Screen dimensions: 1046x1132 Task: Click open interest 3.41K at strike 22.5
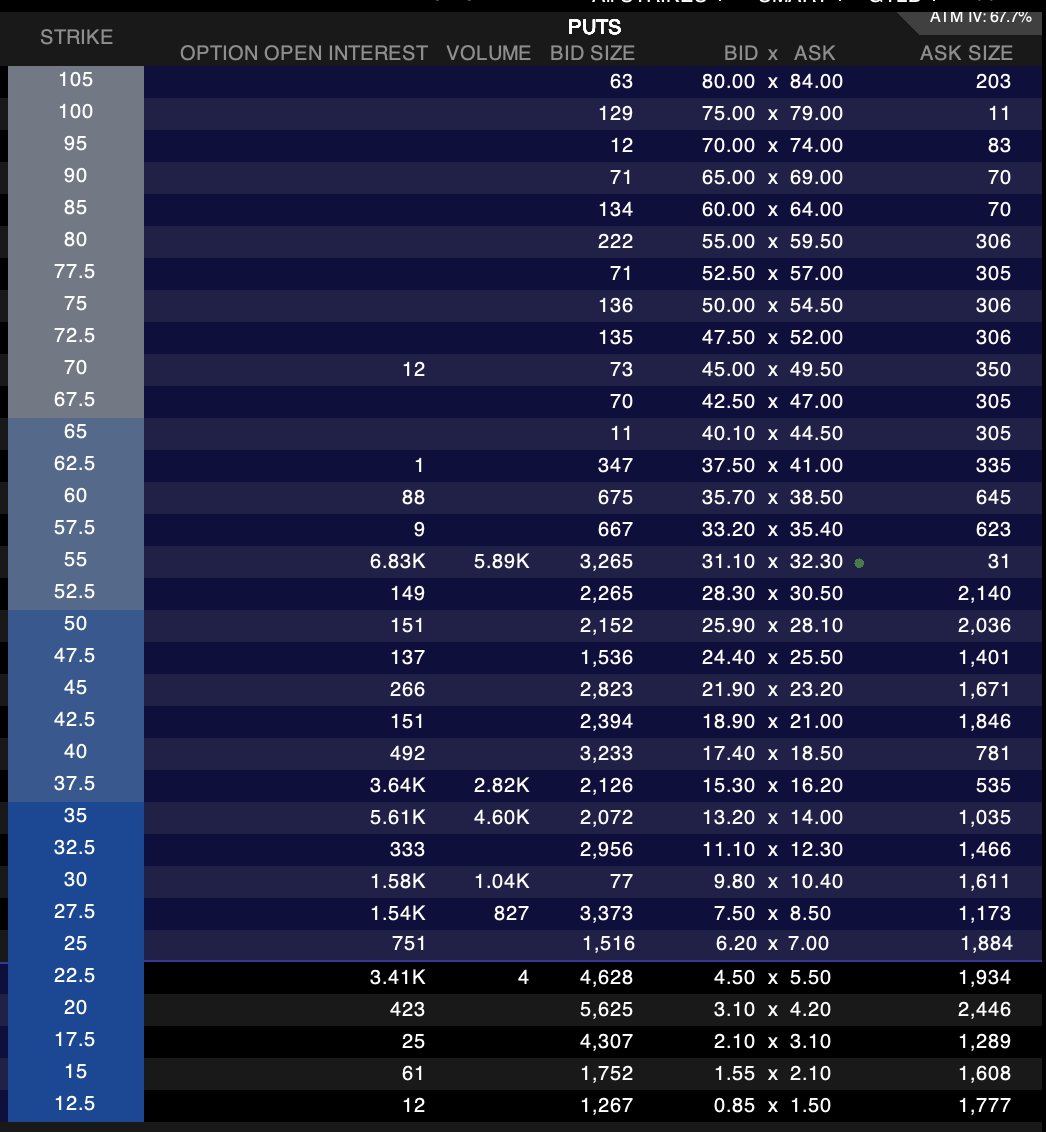(x=398, y=978)
